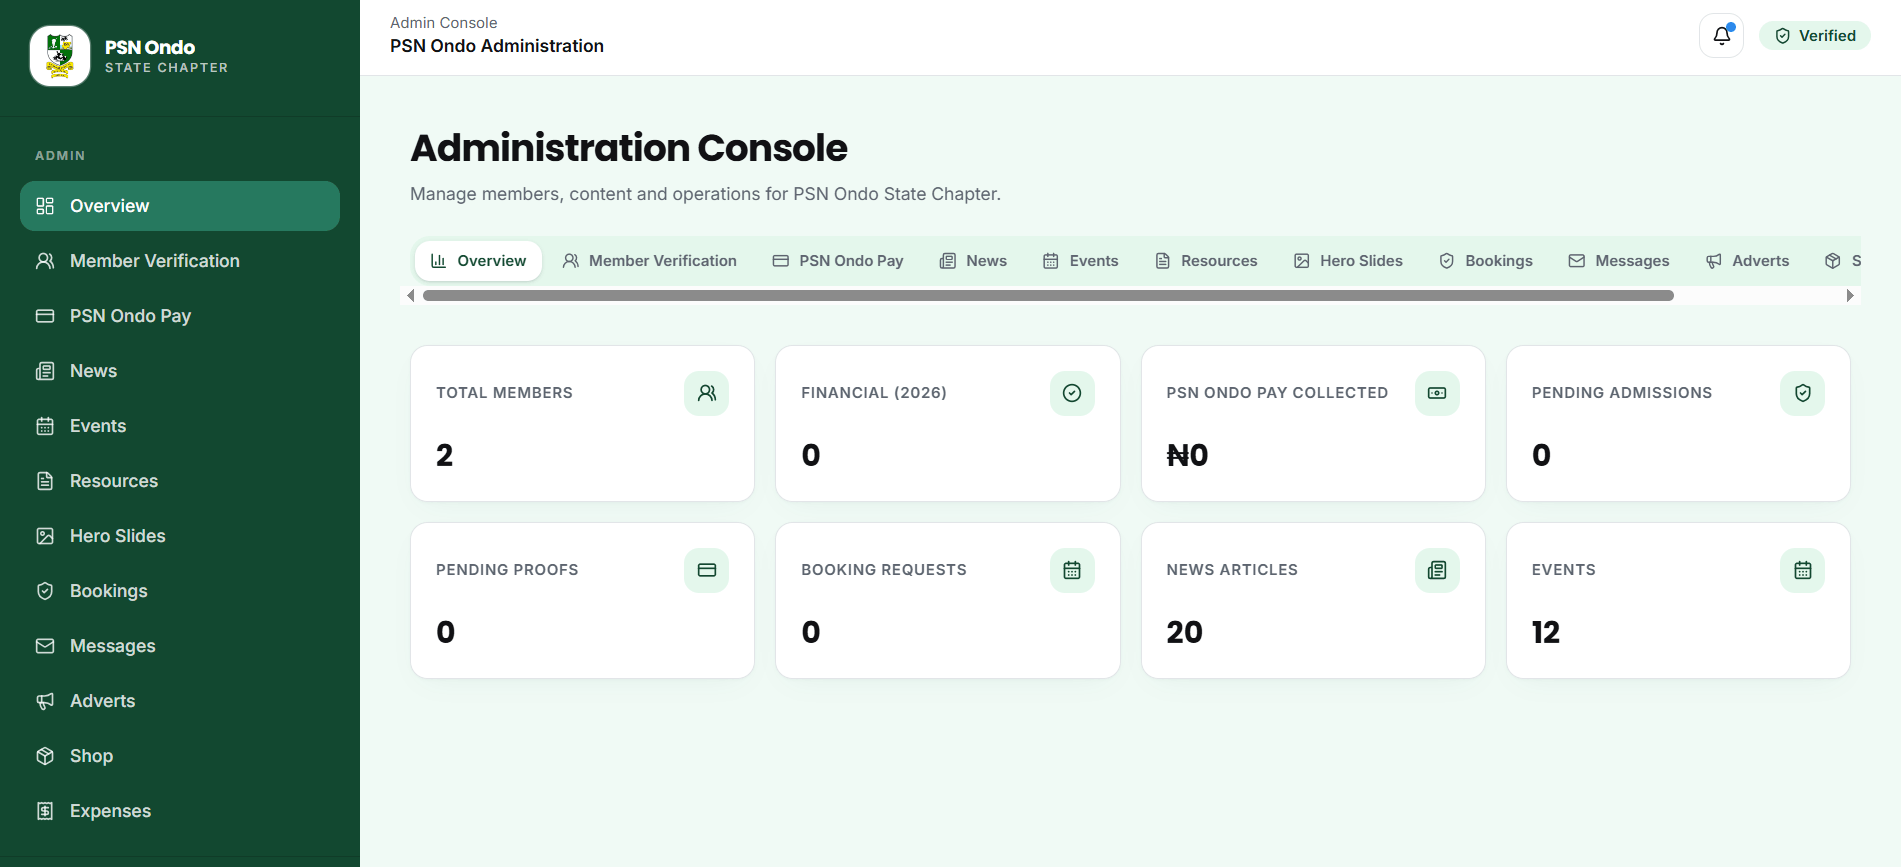This screenshot has height=867, width=1901.
Task: Open Shop in the sidebar
Action: tap(180, 756)
